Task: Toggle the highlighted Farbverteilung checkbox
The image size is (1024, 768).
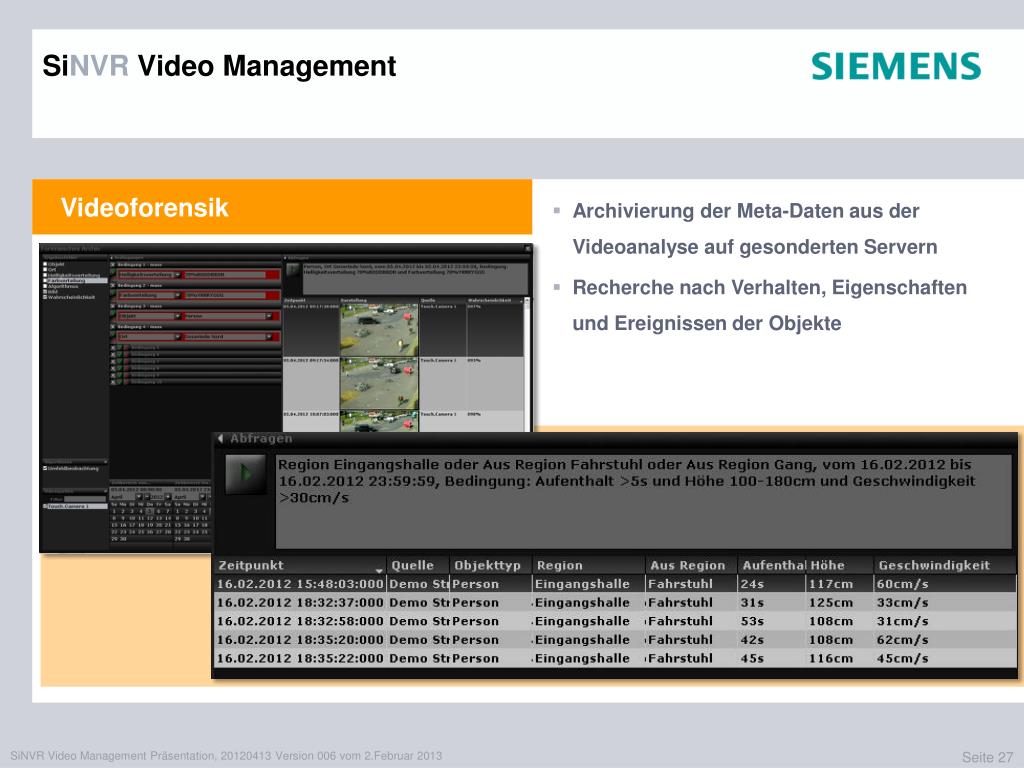Action: click(x=45, y=281)
